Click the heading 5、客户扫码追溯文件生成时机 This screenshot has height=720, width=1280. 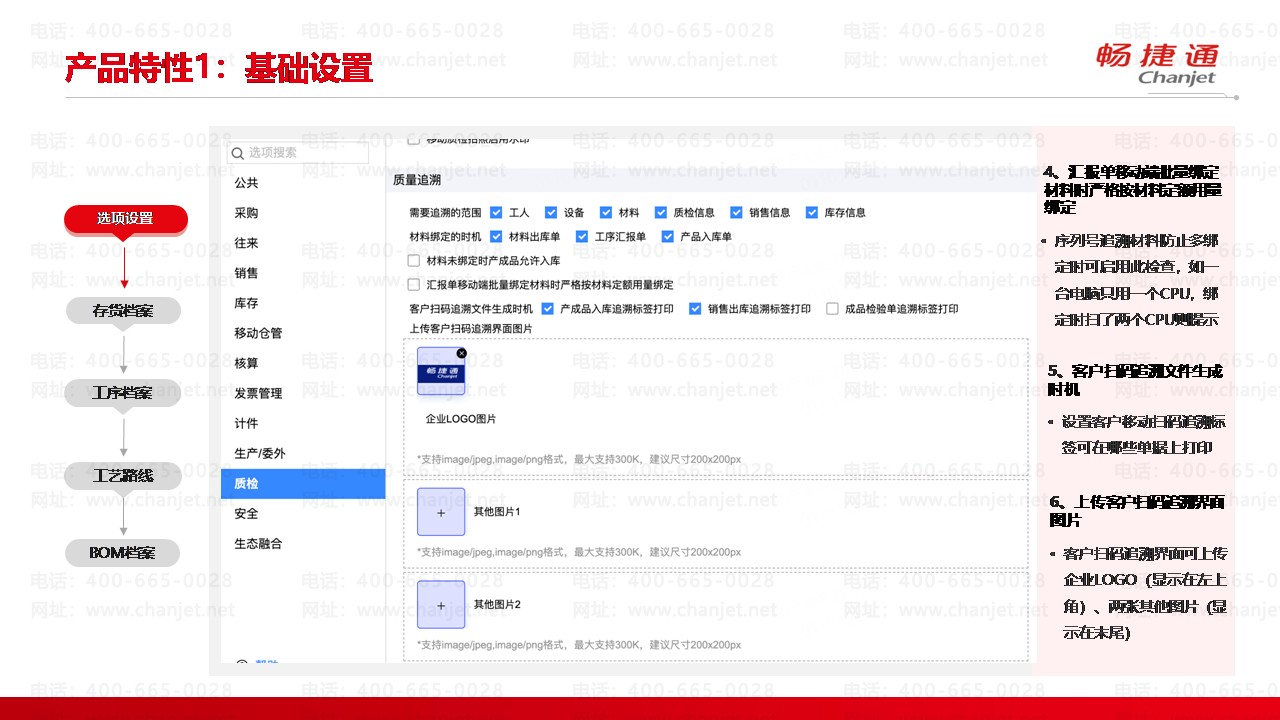pos(1135,380)
